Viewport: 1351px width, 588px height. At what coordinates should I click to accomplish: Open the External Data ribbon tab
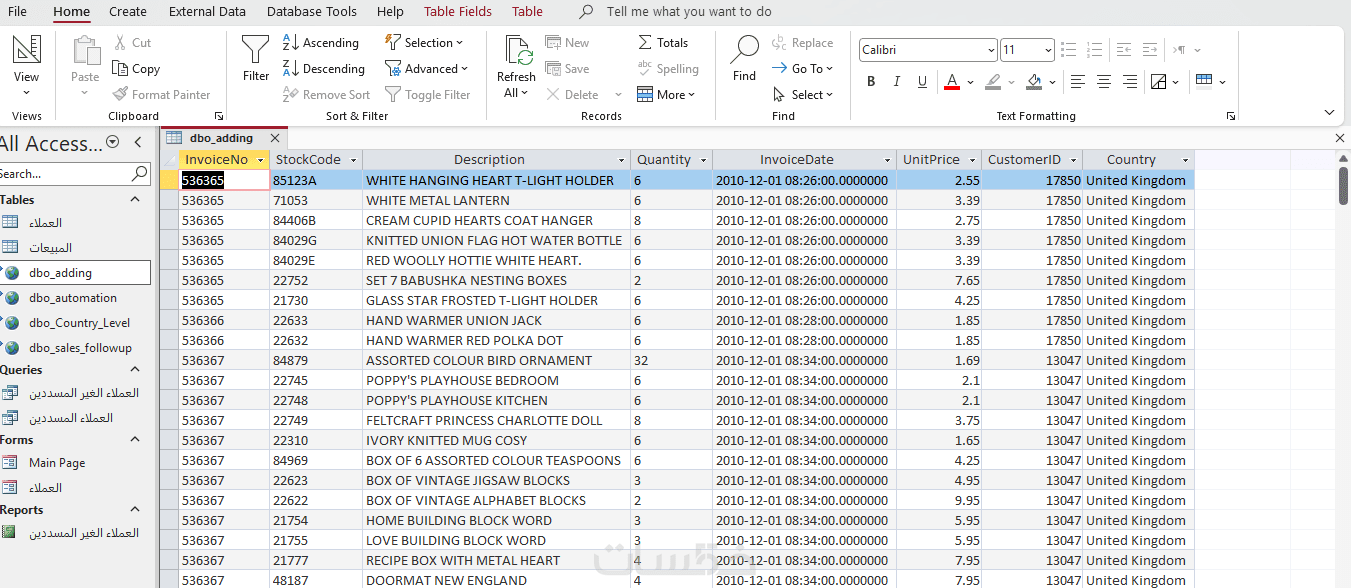click(x=207, y=12)
